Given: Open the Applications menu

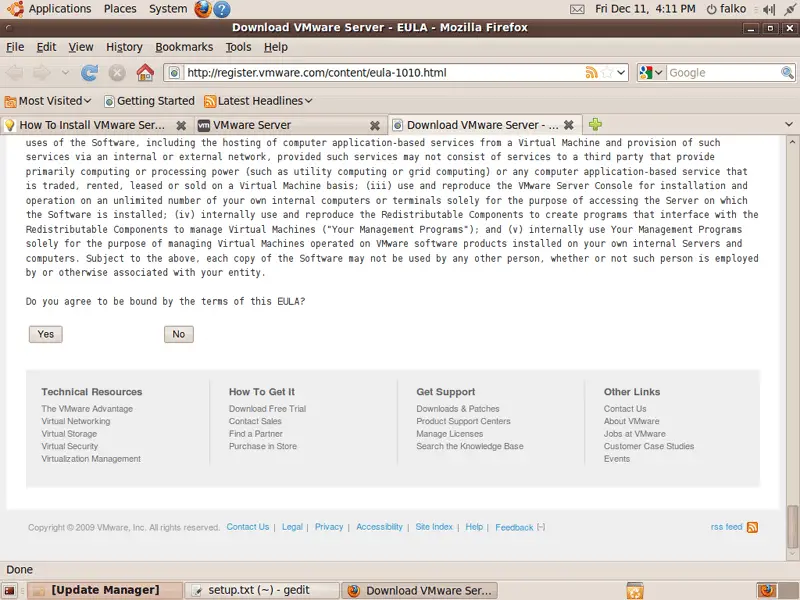Looking at the screenshot, I should [60, 9].
